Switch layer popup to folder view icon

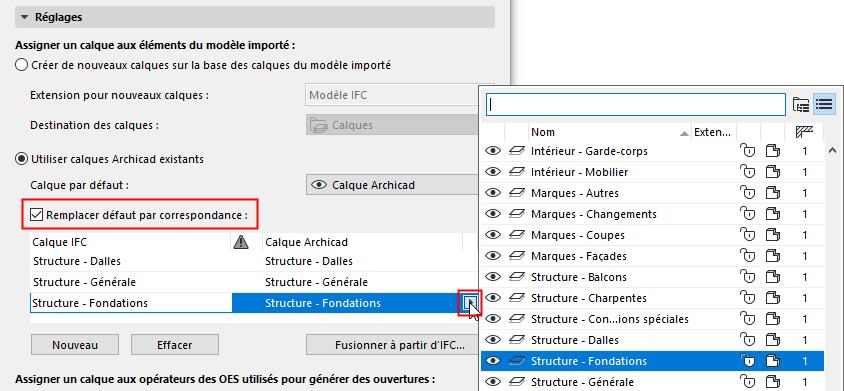pos(801,104)
